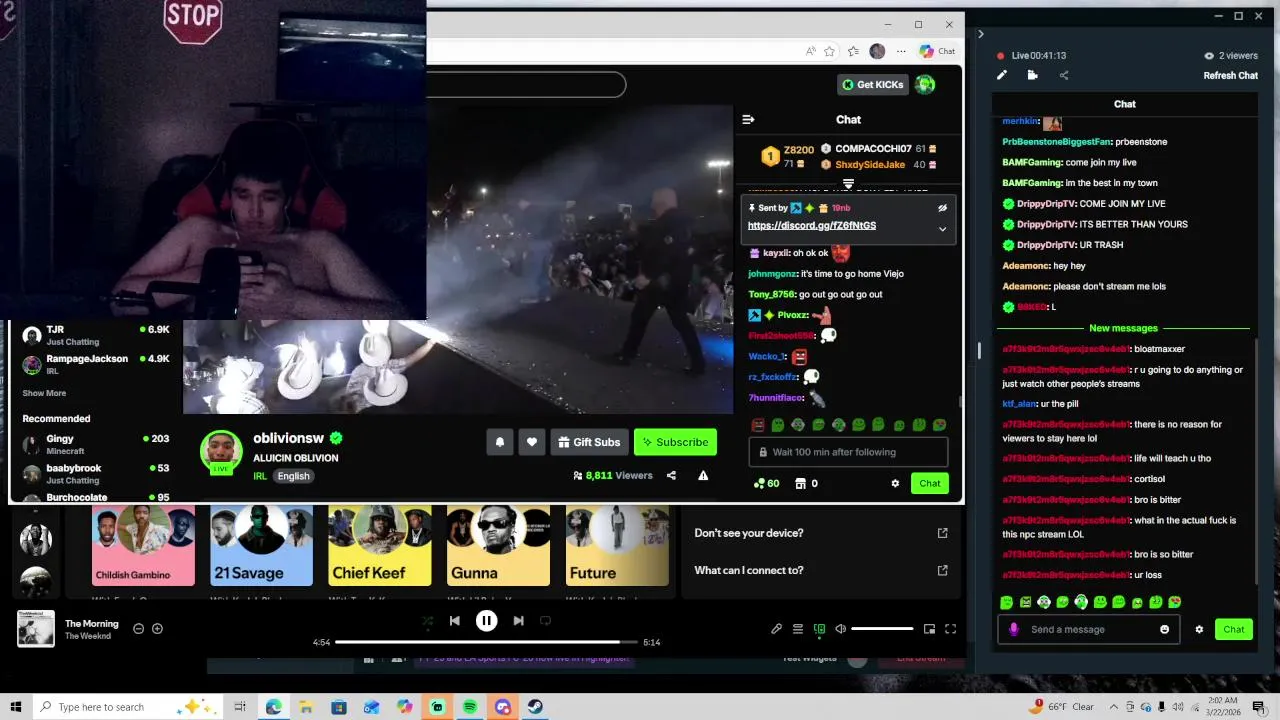Open recommended channel baabybrook
The height and width of the screenshot is (720, 1280).
tap(96, 473)
